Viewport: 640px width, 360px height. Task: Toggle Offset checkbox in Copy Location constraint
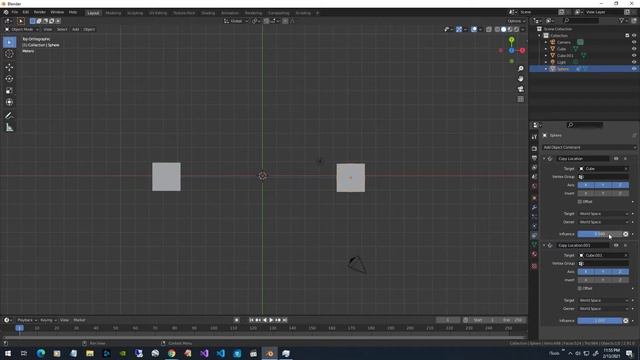(580, 202)
